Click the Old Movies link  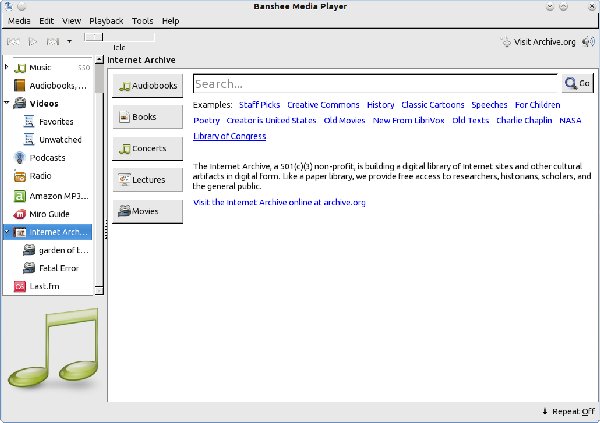[344, 121]
